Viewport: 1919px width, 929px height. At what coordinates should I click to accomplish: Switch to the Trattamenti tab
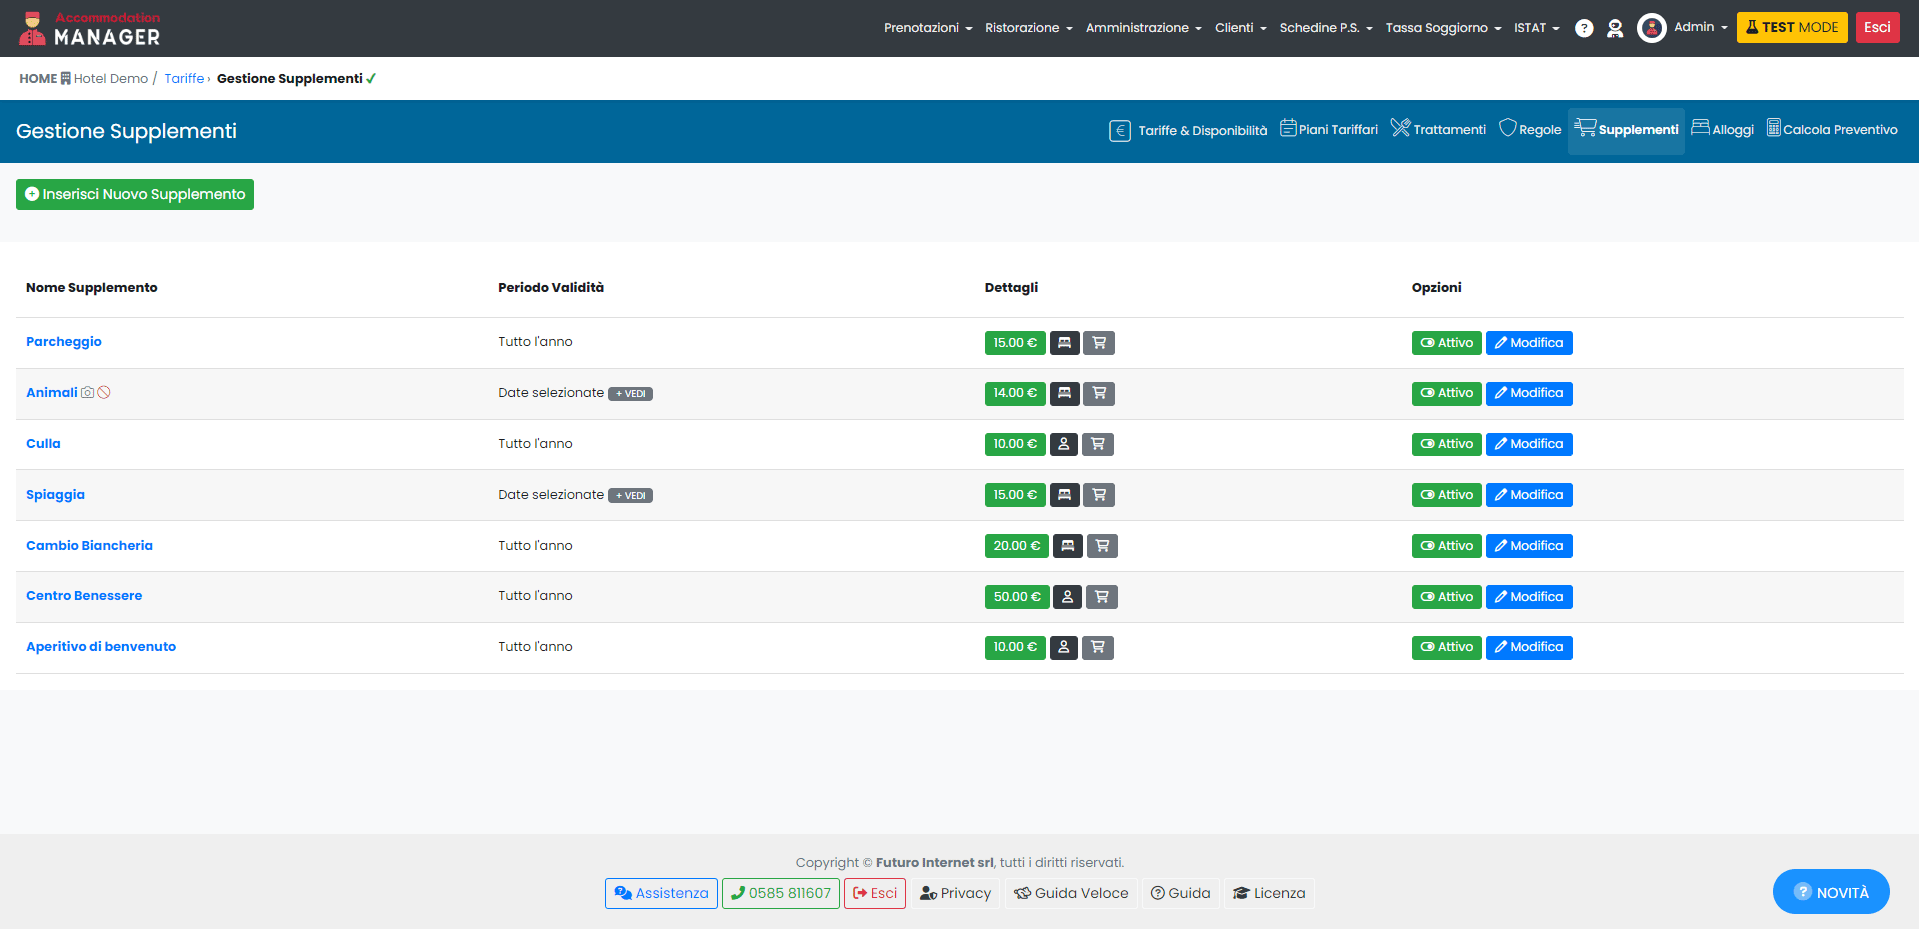1438,130
